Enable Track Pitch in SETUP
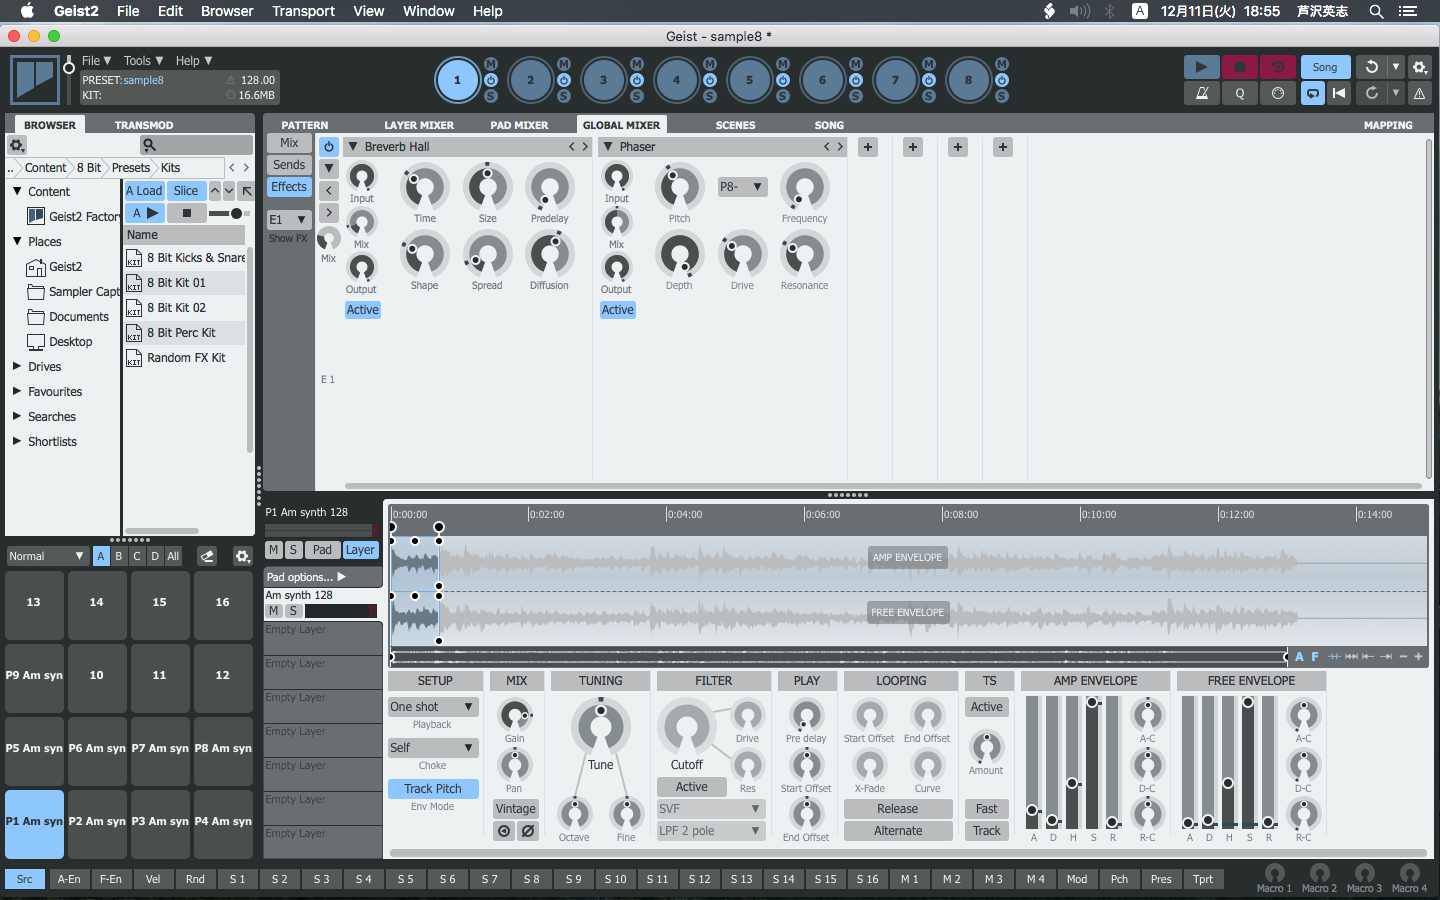1440x900 pixels. click(x=433, y=789)
